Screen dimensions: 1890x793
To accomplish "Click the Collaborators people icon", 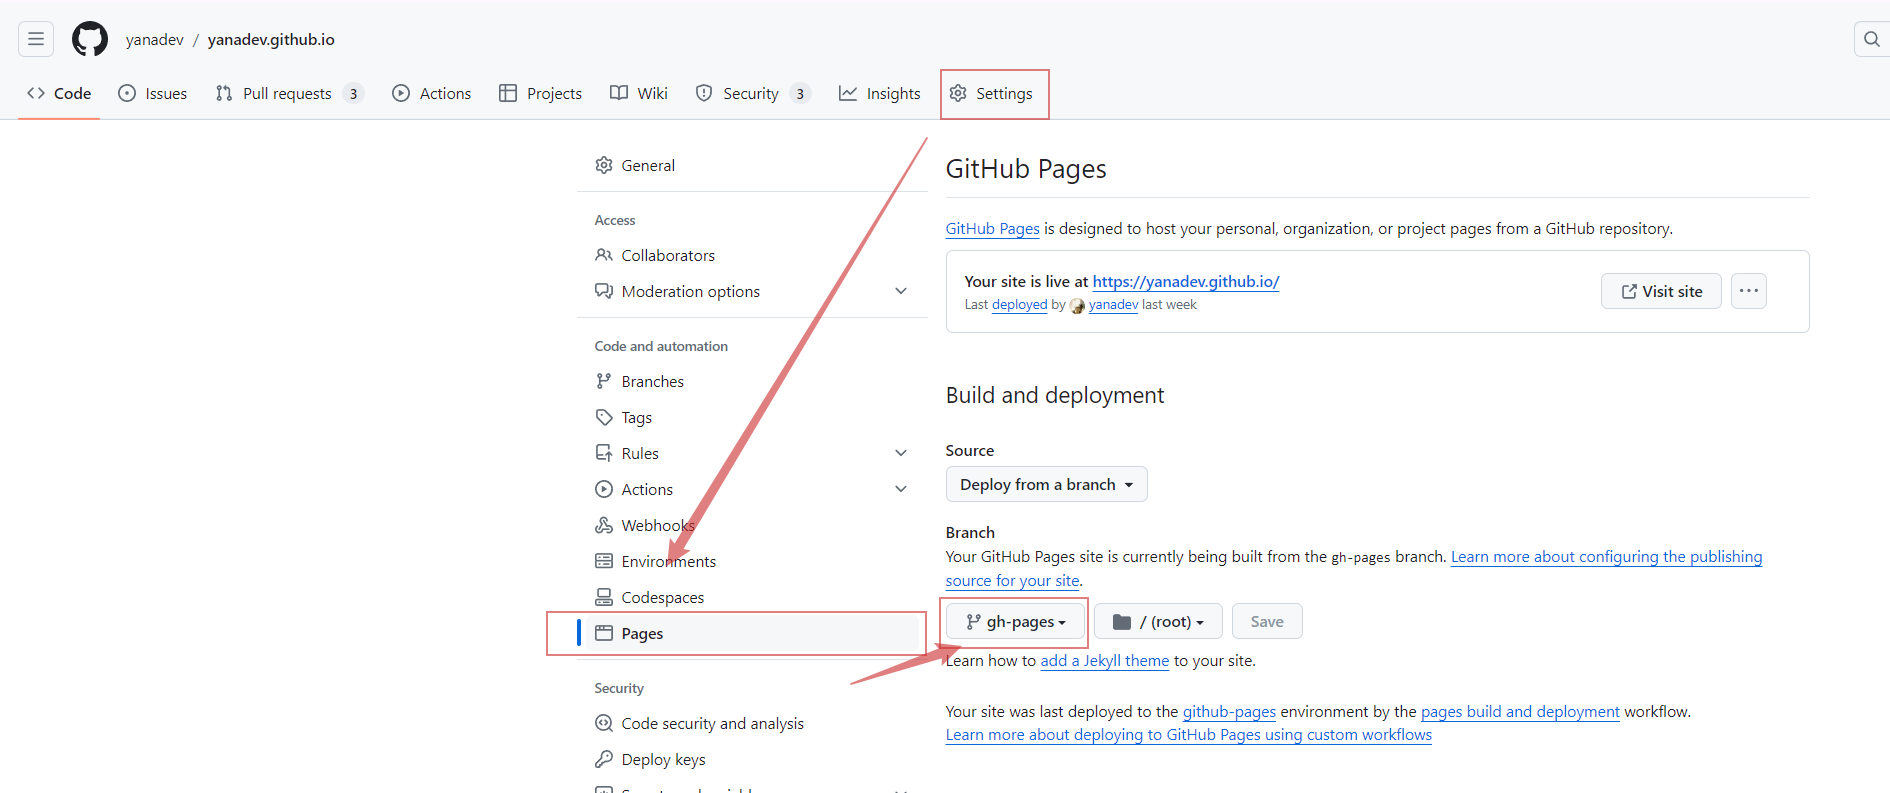I will pyautogui.click(x=604, y=255).
